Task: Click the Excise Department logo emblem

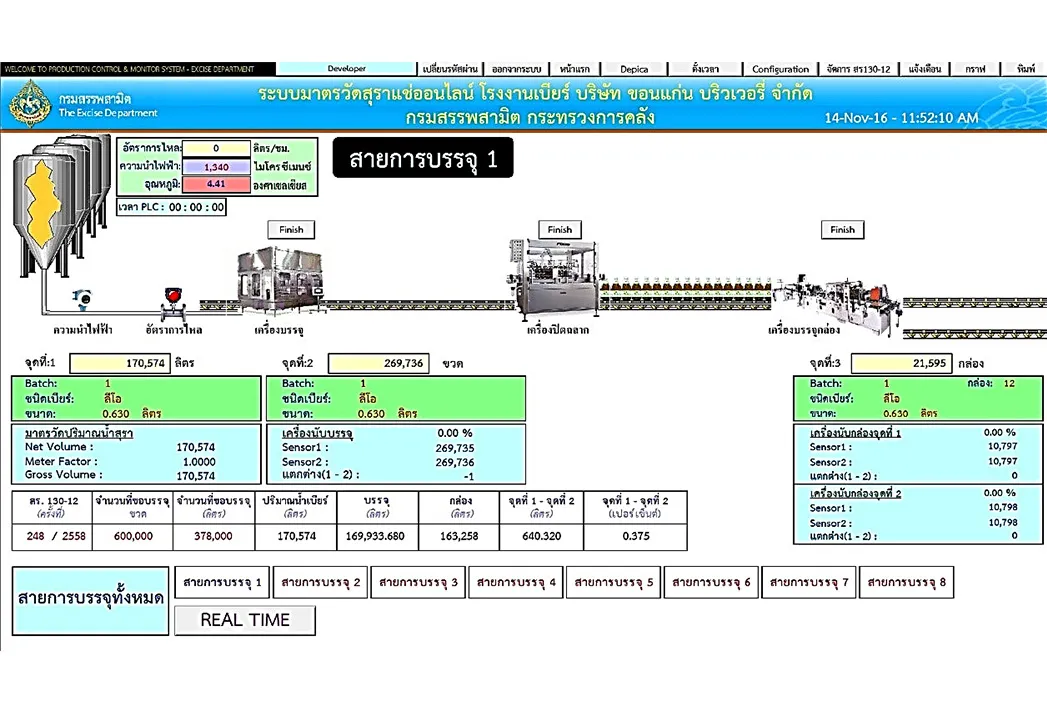Action: pos(30,104)
